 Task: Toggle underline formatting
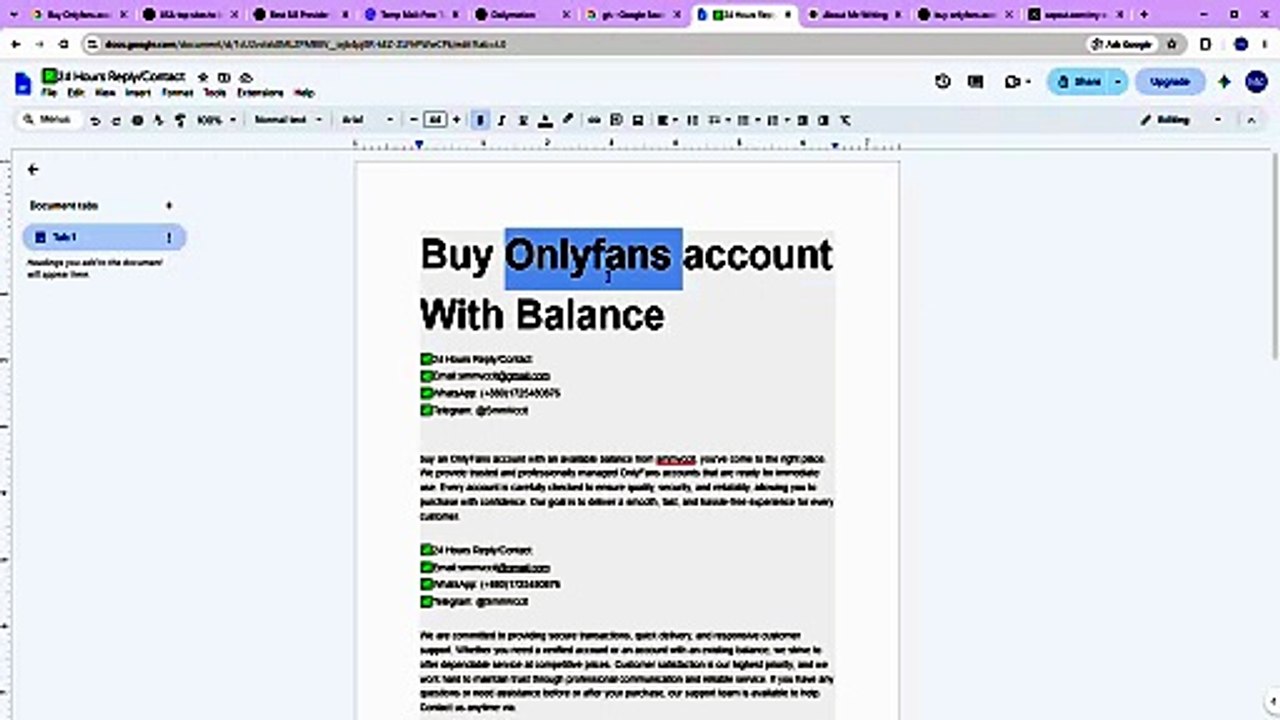click(x=522, y=120)
